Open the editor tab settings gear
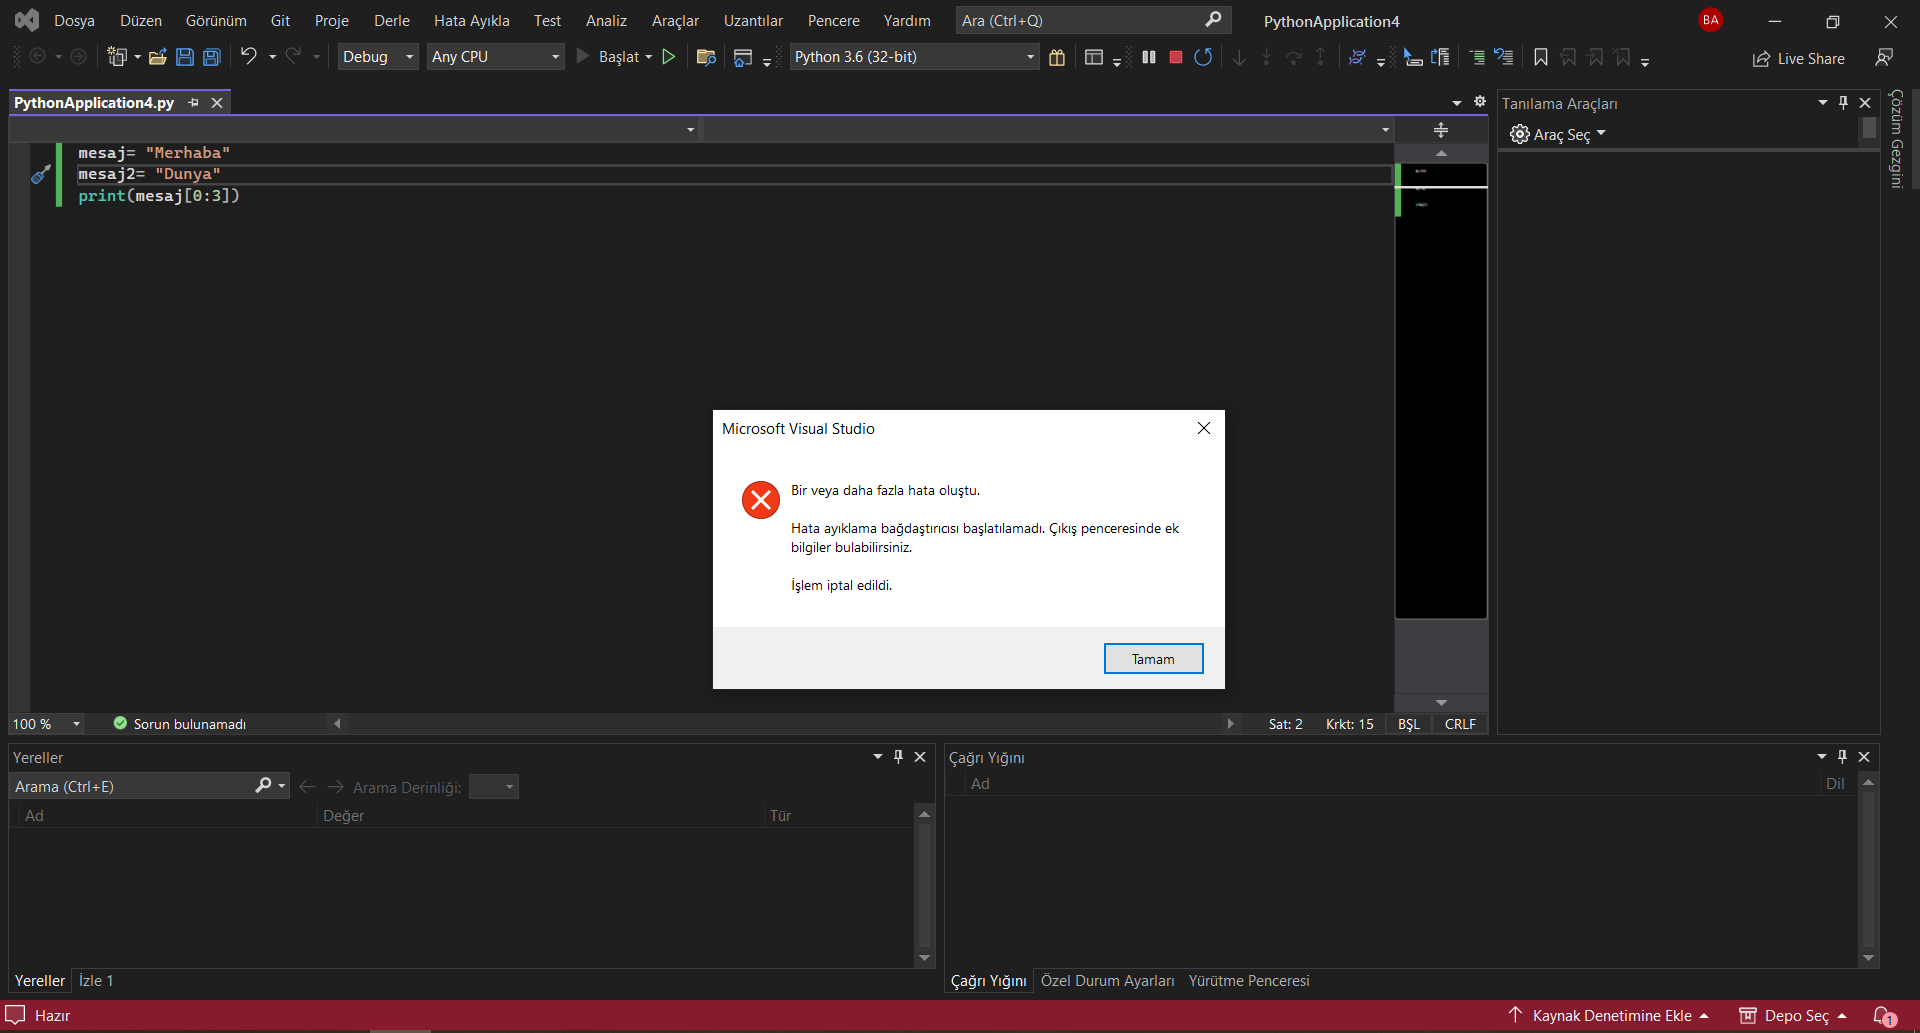This screenshot has width=1920, height=1033. 1480,102
